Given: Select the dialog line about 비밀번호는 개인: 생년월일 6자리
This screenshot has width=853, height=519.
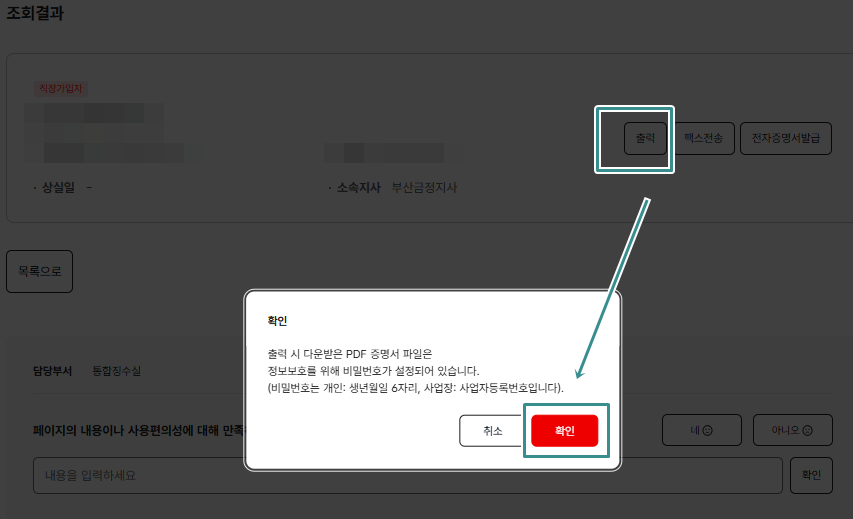Looking at the screenshot, I should pos(416,388).
